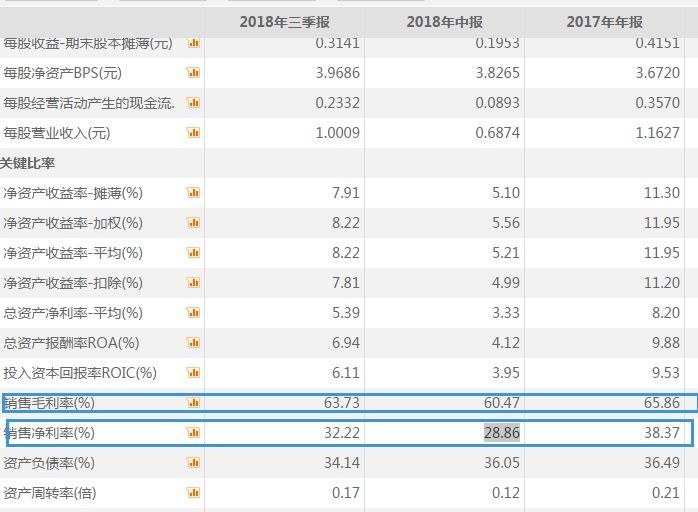Open chart icon for 净资产收益率-加权(%)
698x512 pixels.
(193, 223)
